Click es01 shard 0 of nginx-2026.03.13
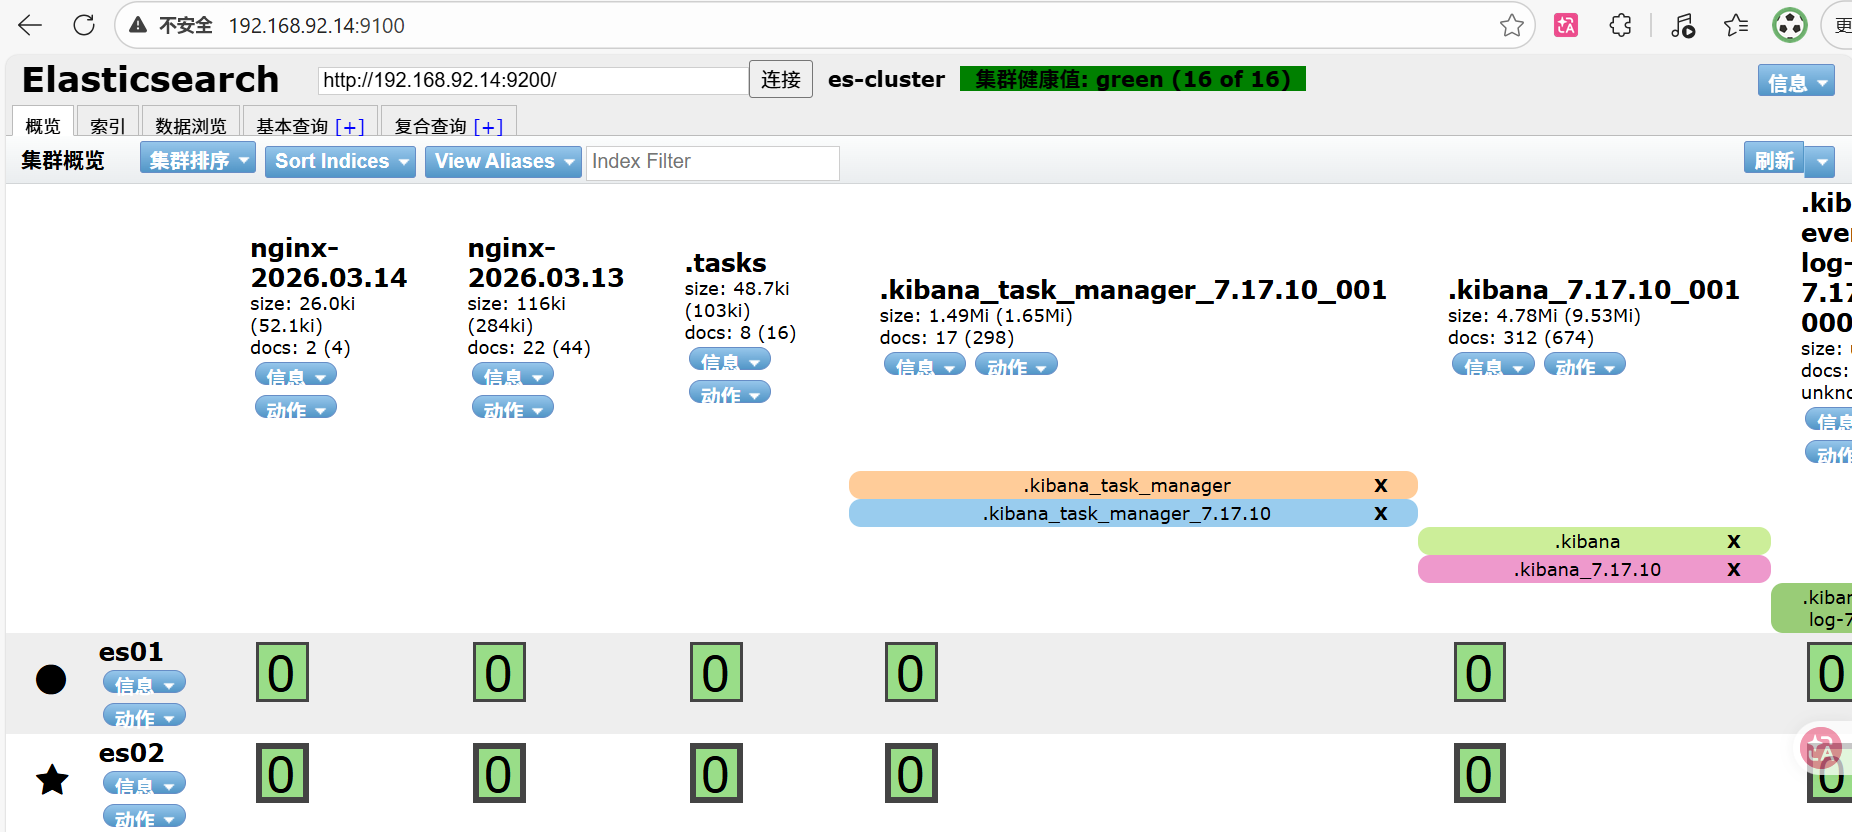The image size is (1852, 832). coord(499,672)
